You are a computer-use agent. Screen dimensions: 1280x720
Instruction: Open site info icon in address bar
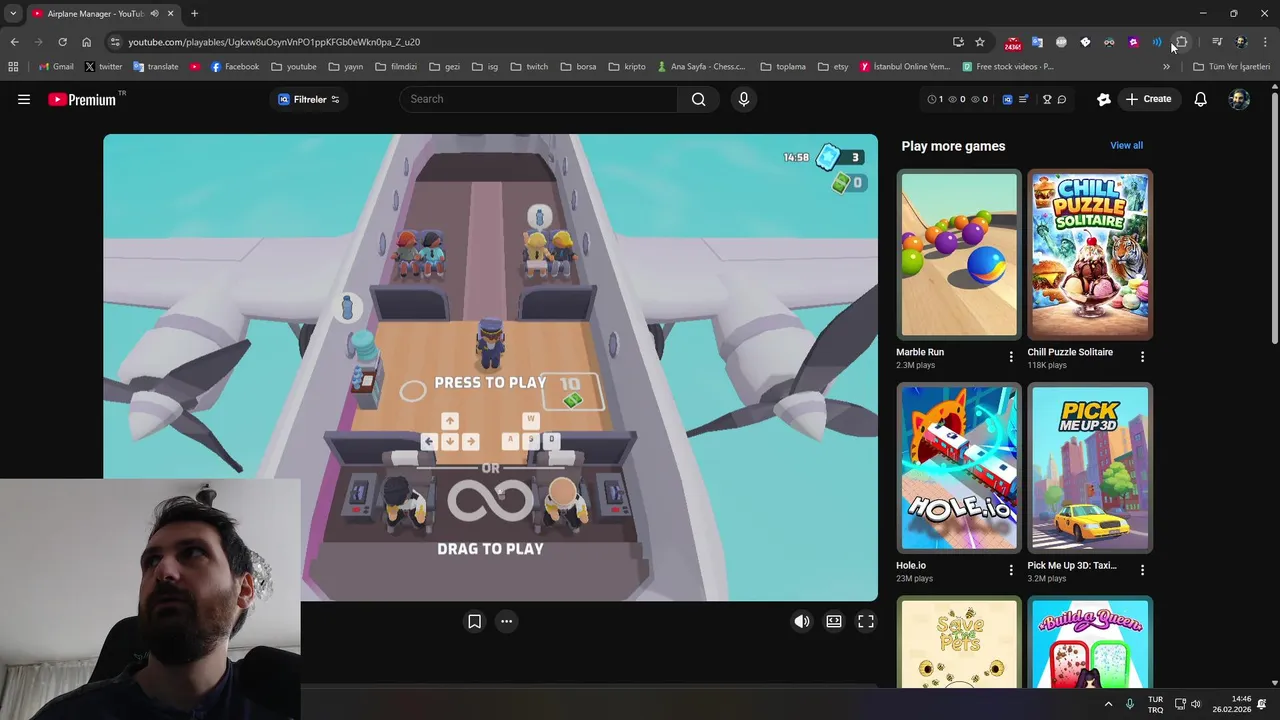coord(115,42)
